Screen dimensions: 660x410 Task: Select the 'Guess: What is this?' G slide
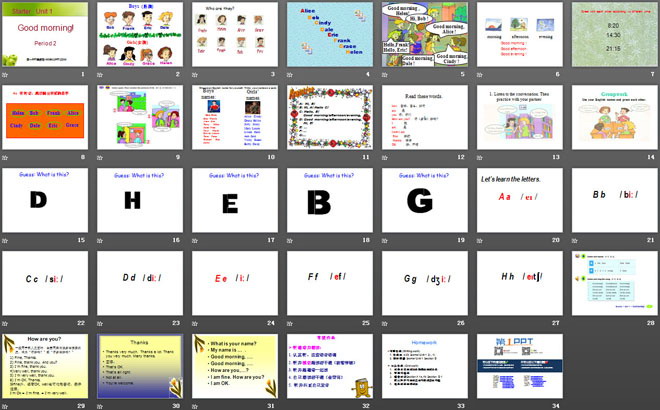[x=425, y=200]
